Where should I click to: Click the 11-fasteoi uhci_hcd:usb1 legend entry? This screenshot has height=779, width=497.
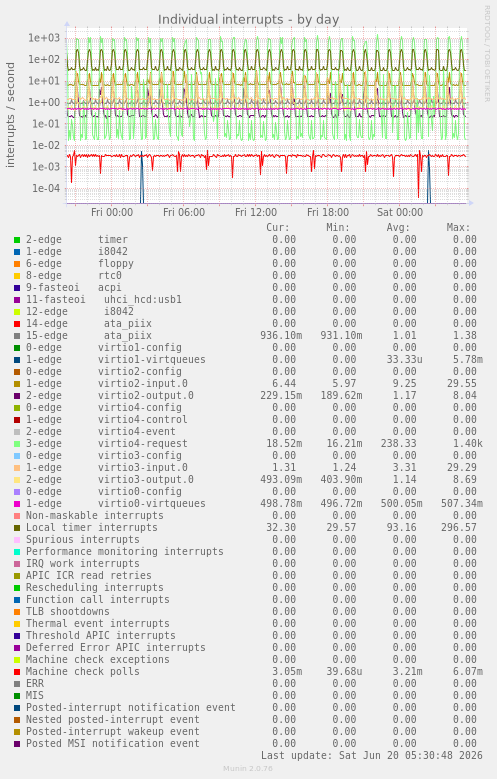104,300
